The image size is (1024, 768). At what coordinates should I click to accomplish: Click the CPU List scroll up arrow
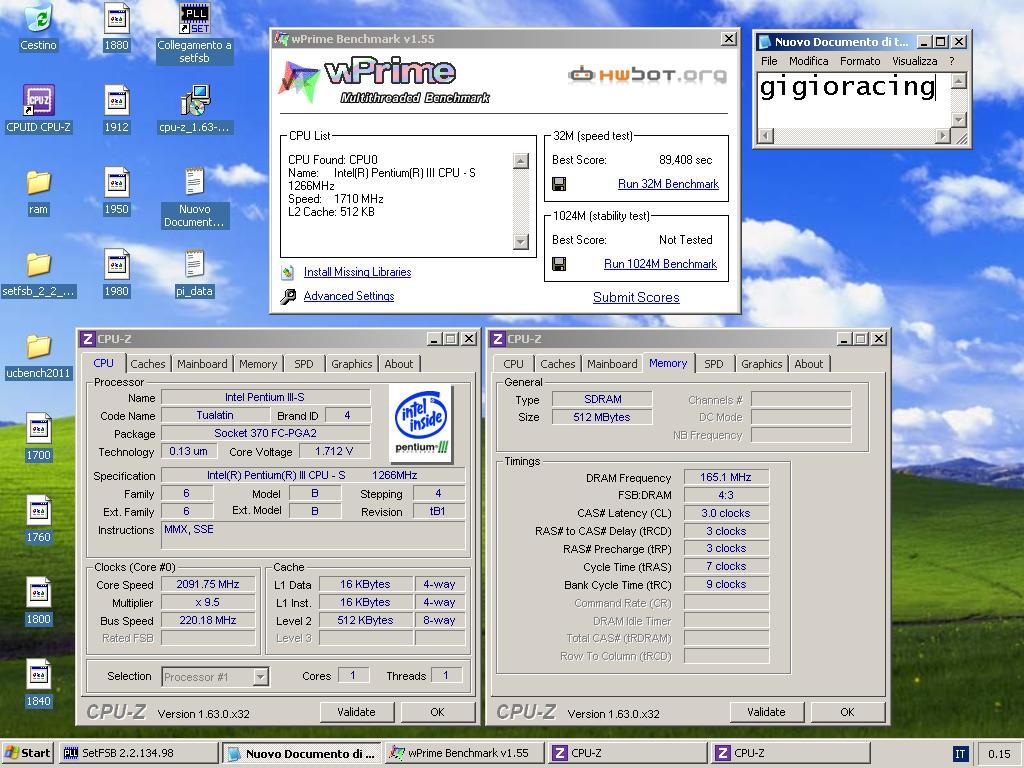pos(520,161)
